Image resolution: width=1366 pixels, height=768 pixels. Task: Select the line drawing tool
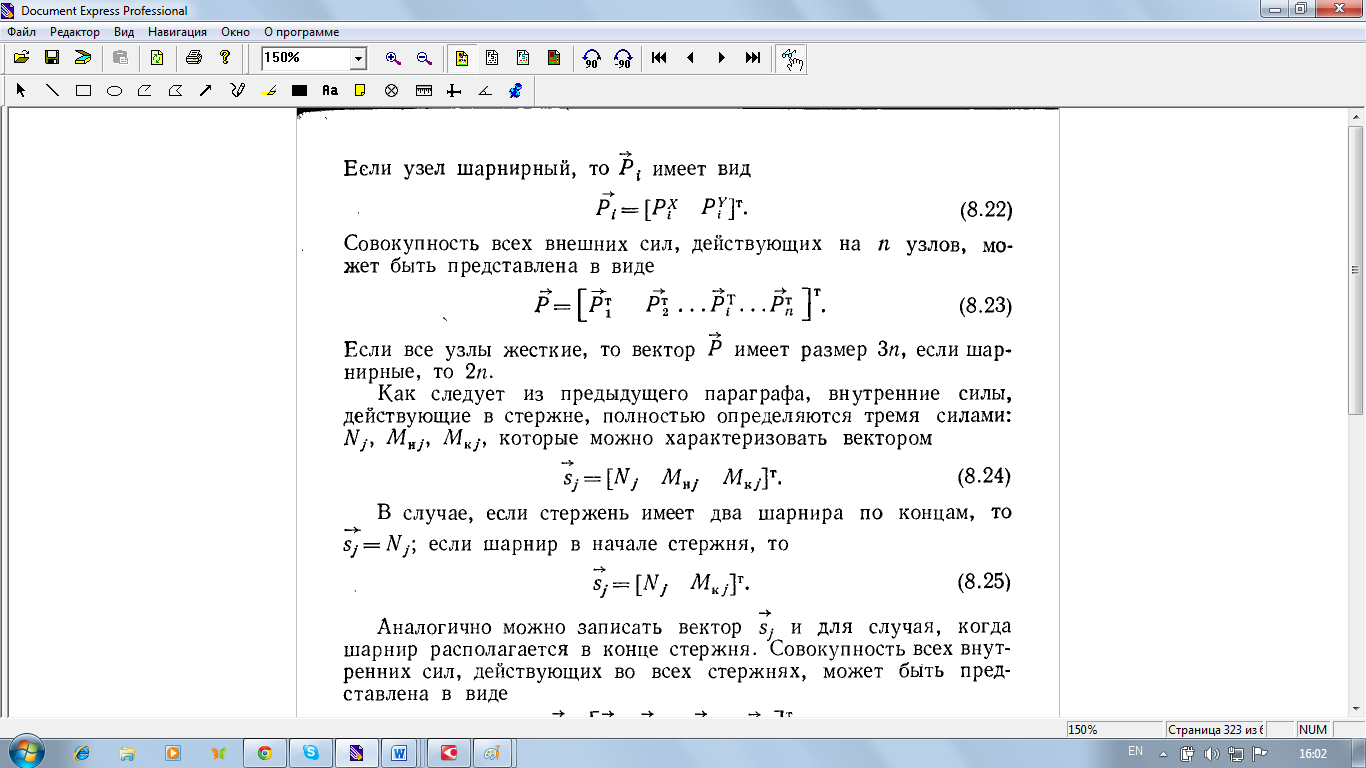pyautogui.click(x=52, y=90)
